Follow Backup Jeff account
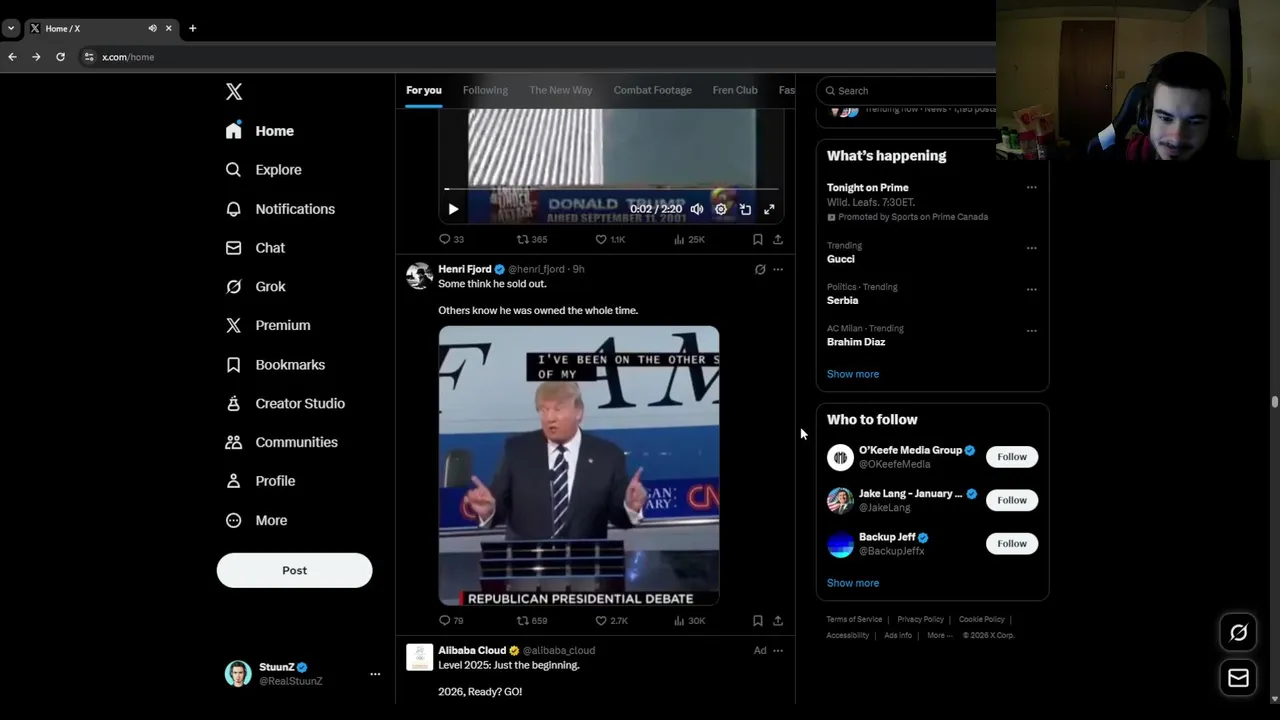This screenshot has height=720, width=1280. point(1012,544)
